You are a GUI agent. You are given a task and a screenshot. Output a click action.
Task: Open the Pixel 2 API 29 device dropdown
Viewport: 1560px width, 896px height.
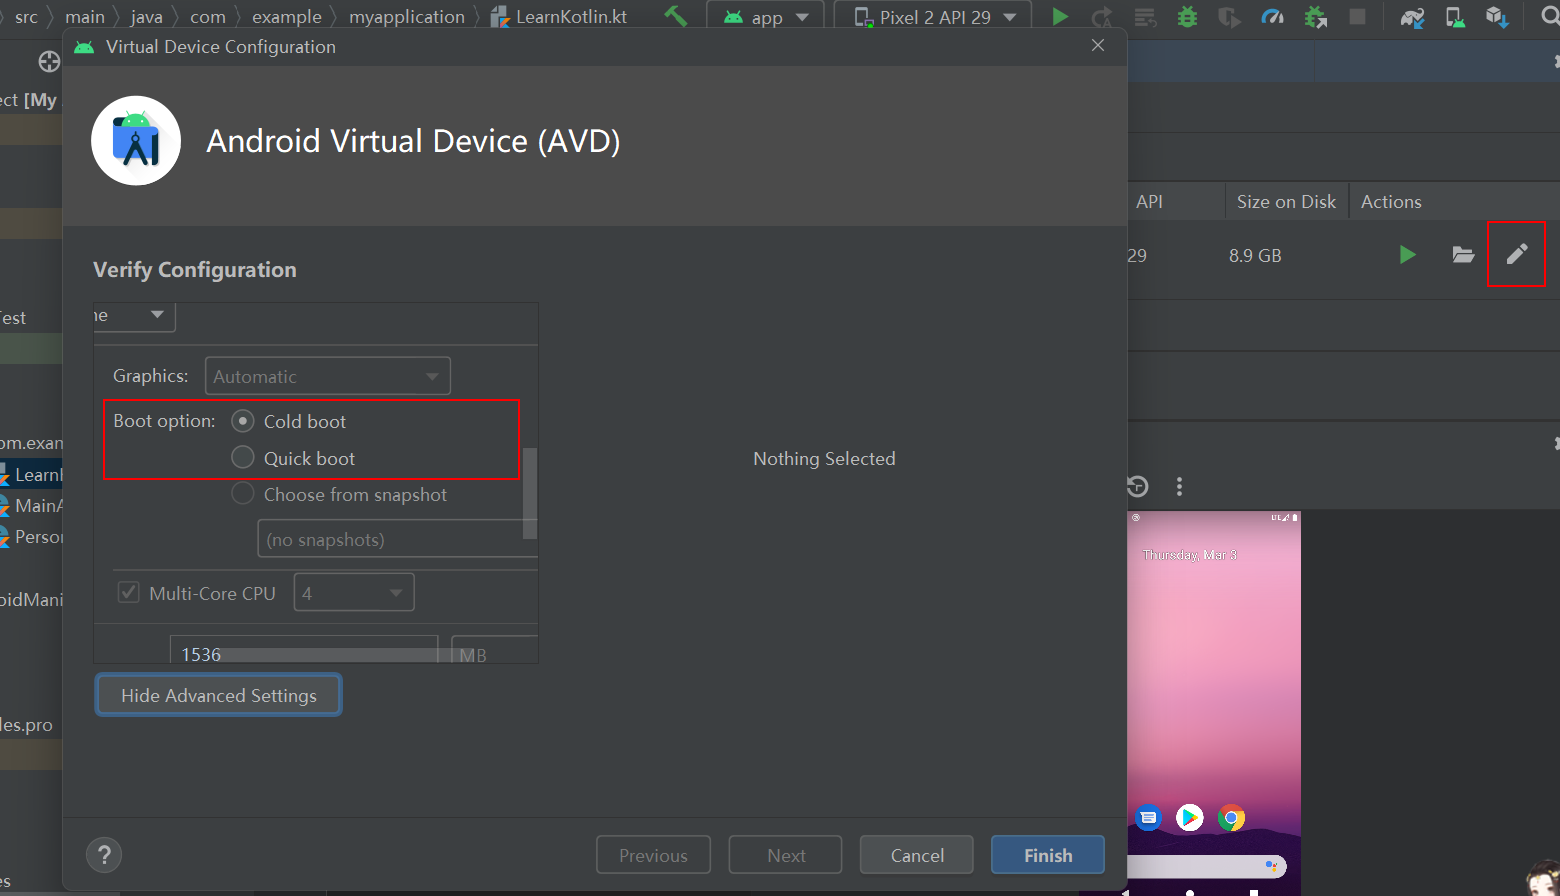tap(931, 15)
